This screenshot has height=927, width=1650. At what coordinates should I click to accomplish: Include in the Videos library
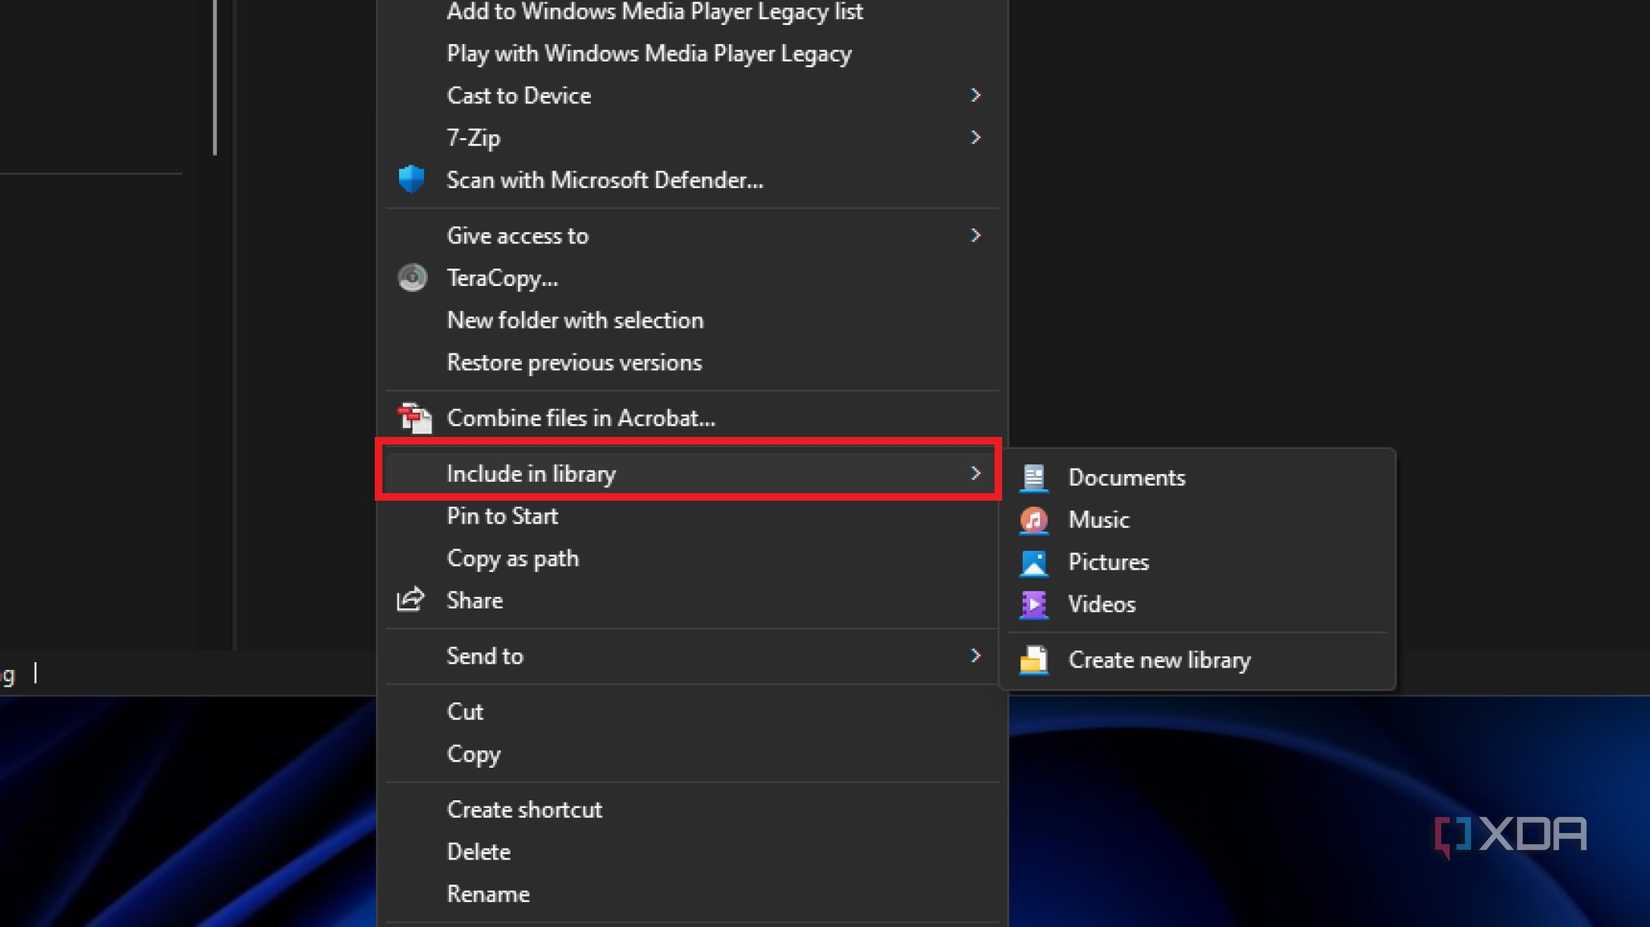coord(1198,604)
